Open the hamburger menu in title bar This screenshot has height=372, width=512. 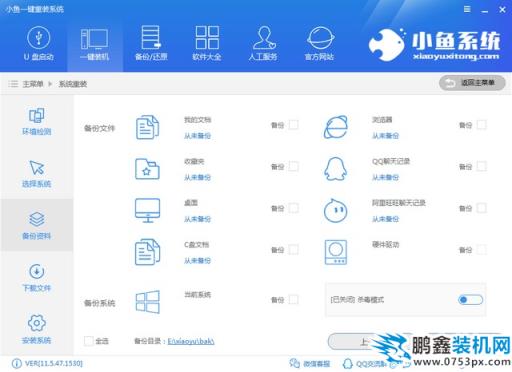click(x=467, y=9)
